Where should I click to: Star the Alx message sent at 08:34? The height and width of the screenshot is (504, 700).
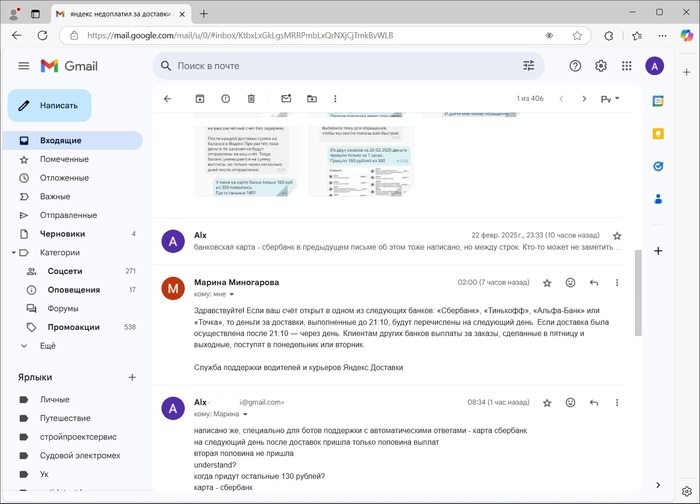(x=547, y=403)
